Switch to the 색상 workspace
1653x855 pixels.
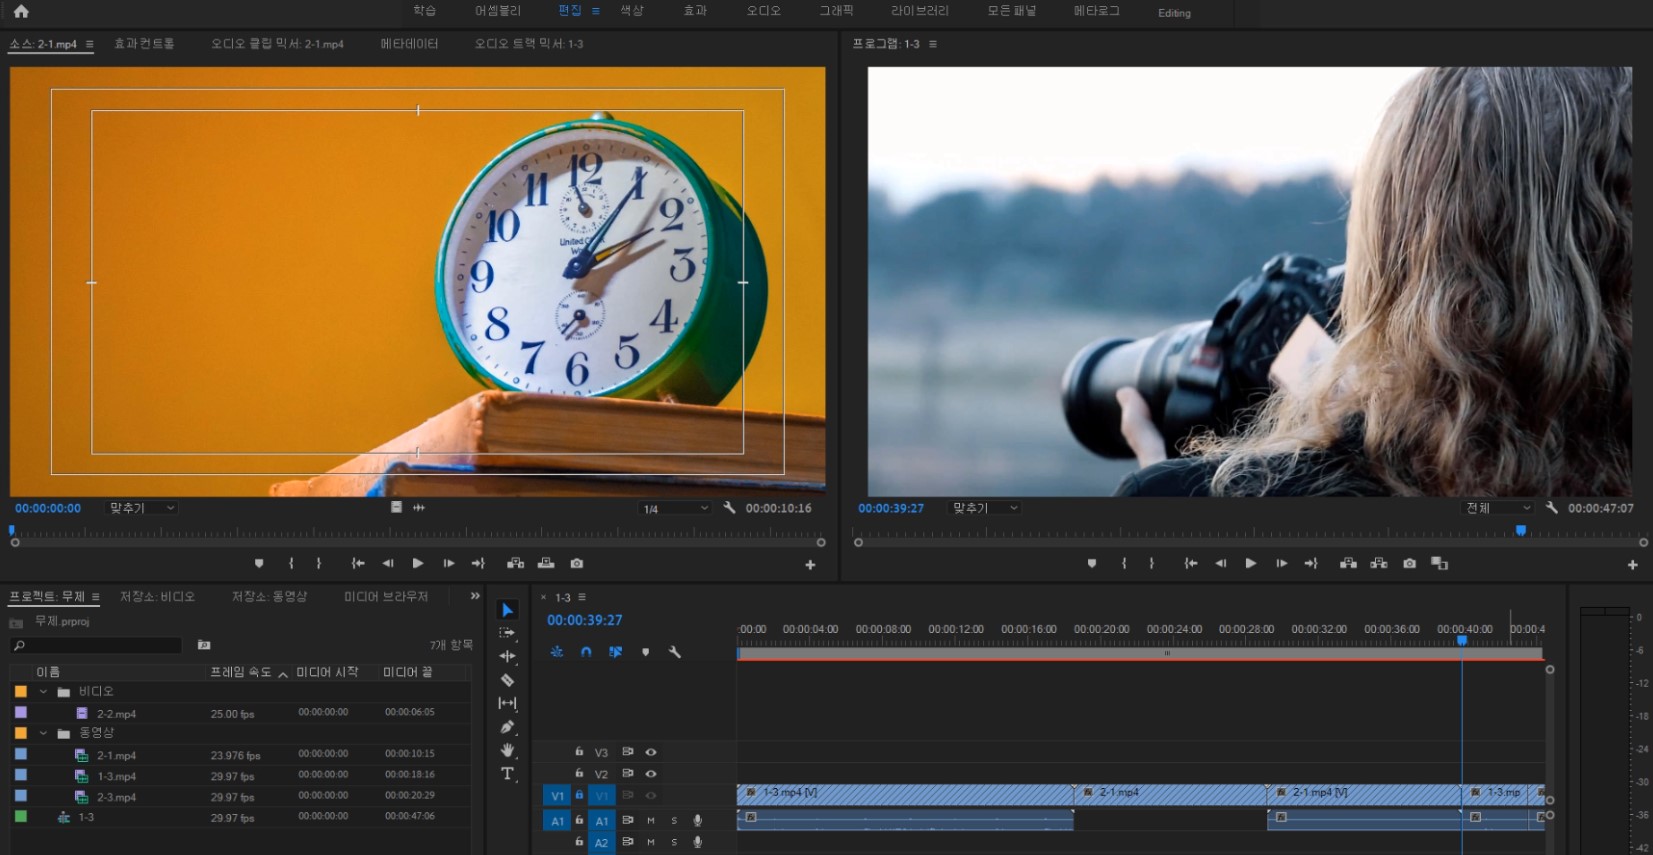pyautogui.click(x=632, y=11)
